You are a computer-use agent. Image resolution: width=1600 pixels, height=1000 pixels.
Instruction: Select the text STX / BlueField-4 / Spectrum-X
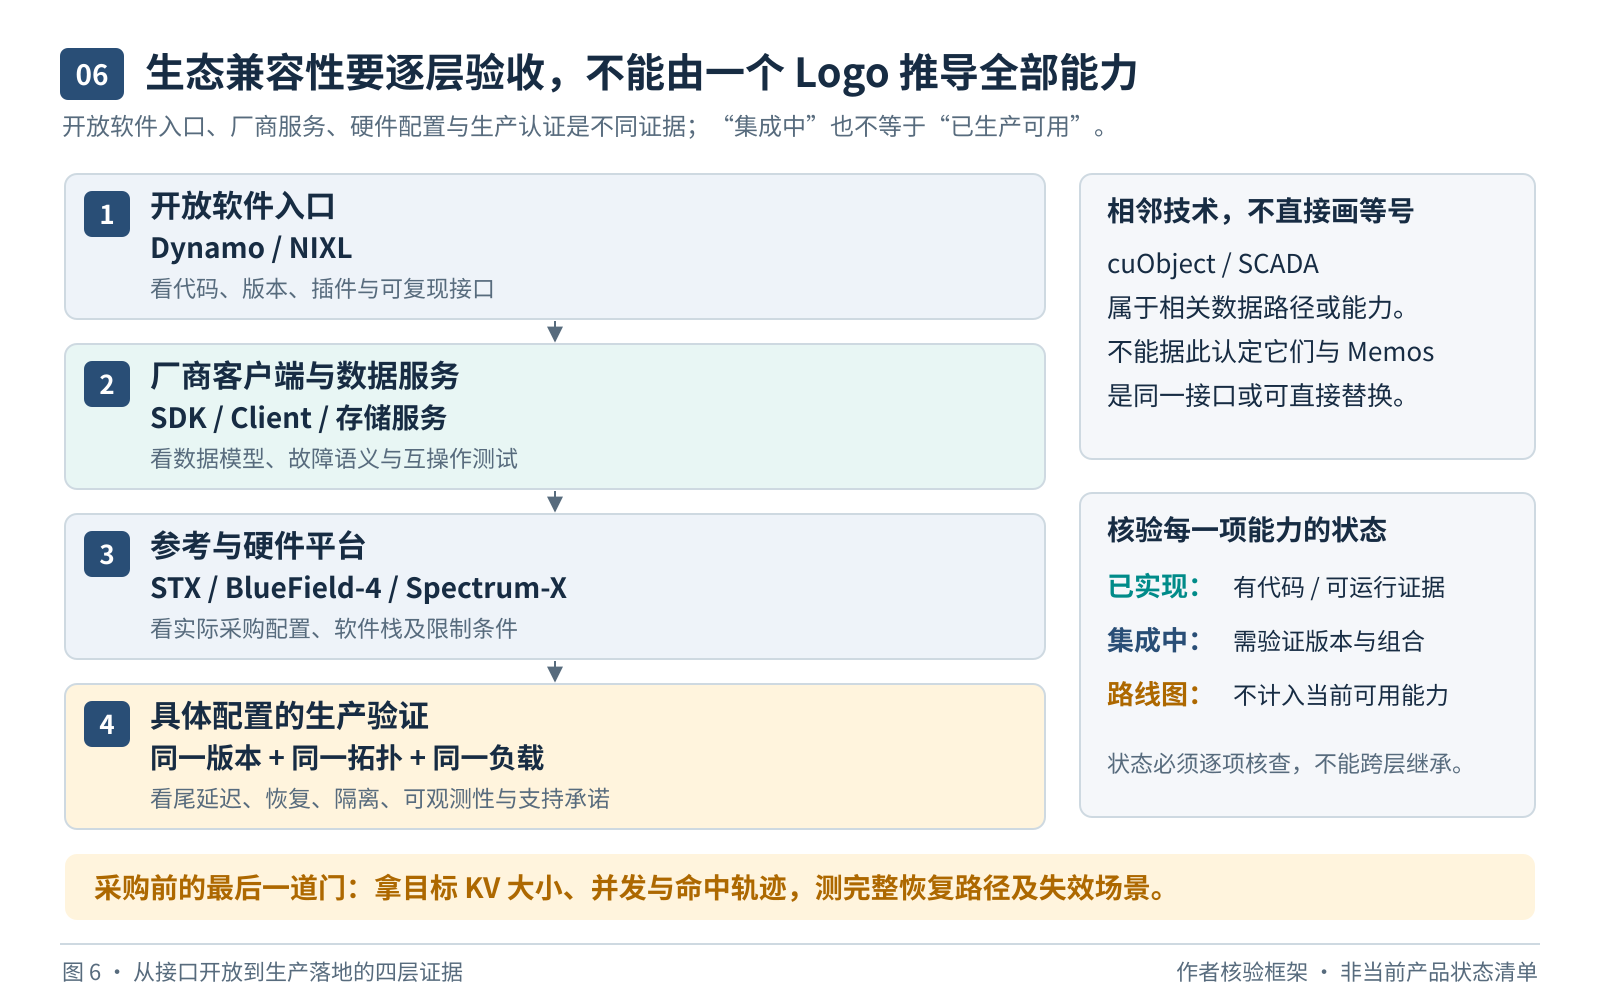pos(358,588)
